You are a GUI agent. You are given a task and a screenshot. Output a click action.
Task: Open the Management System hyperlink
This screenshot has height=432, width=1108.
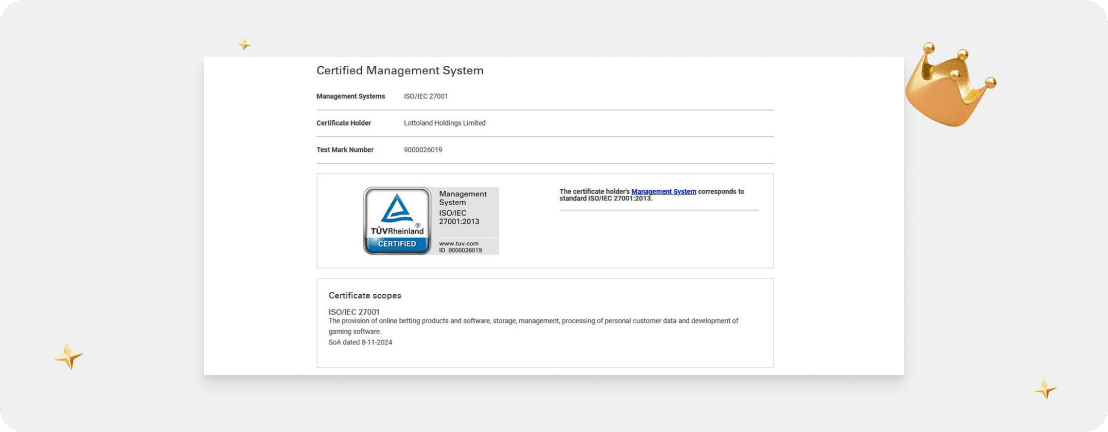(663, 191)
